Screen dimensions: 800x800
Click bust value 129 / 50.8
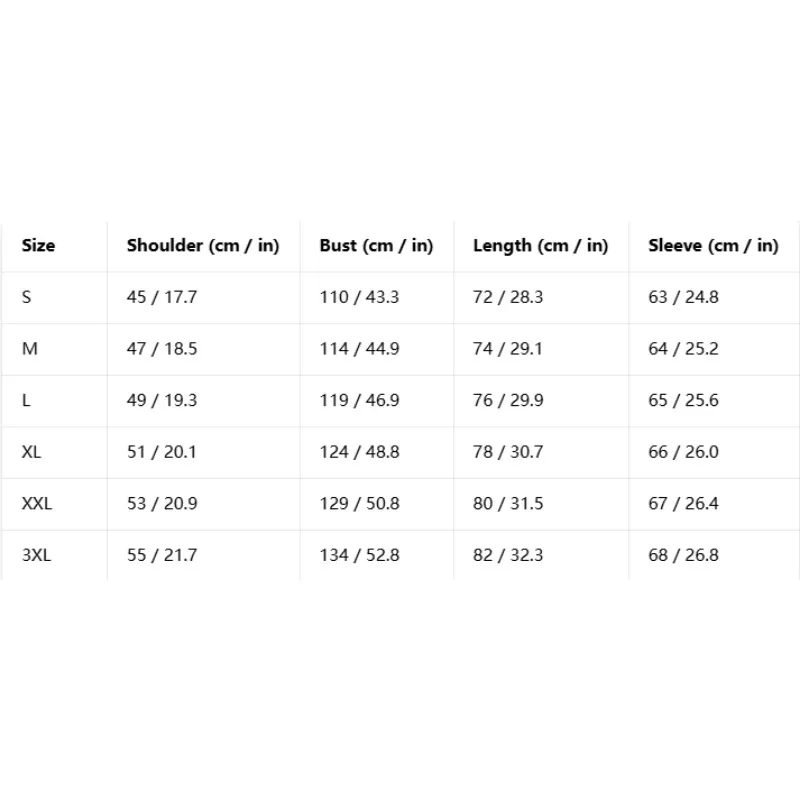pyautogui.click(x=359, y=503)
